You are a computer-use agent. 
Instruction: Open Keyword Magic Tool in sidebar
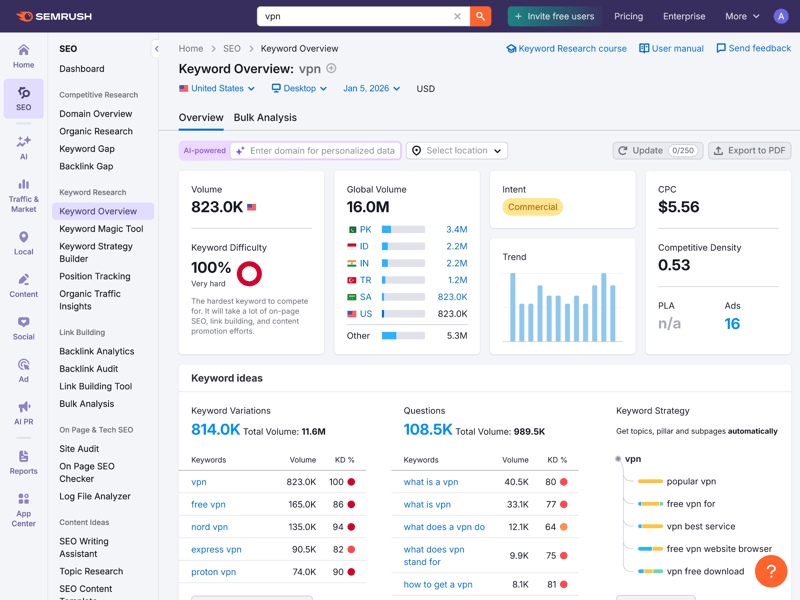[x=101, y=229]
